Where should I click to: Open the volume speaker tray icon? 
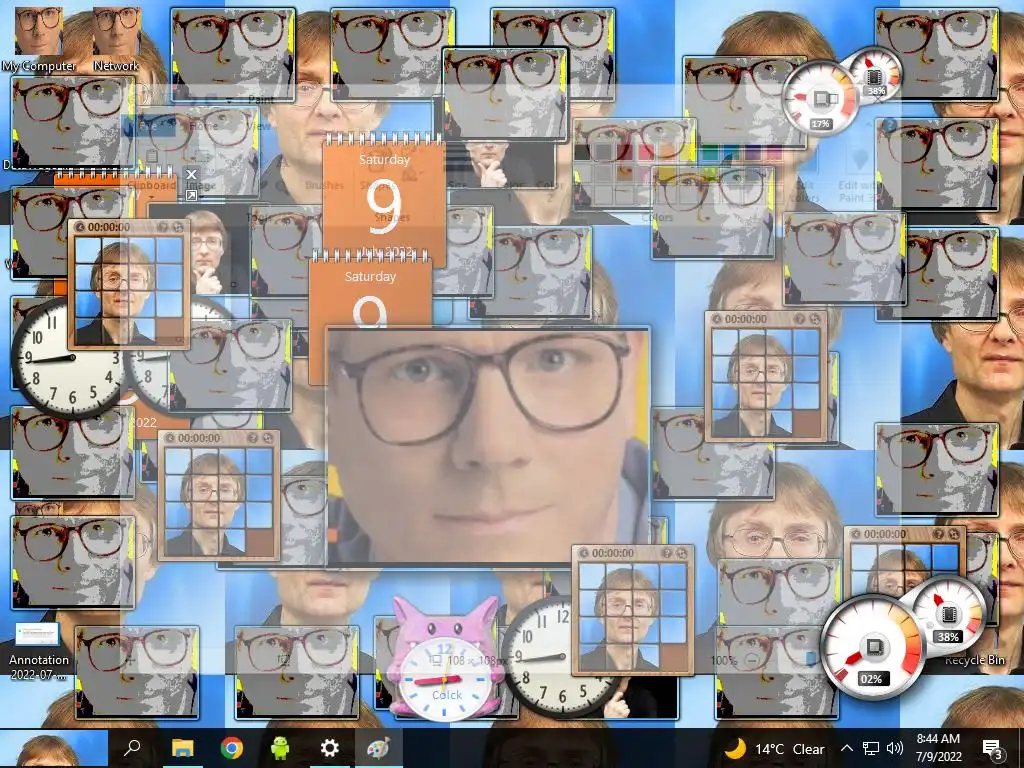[895, 748]
